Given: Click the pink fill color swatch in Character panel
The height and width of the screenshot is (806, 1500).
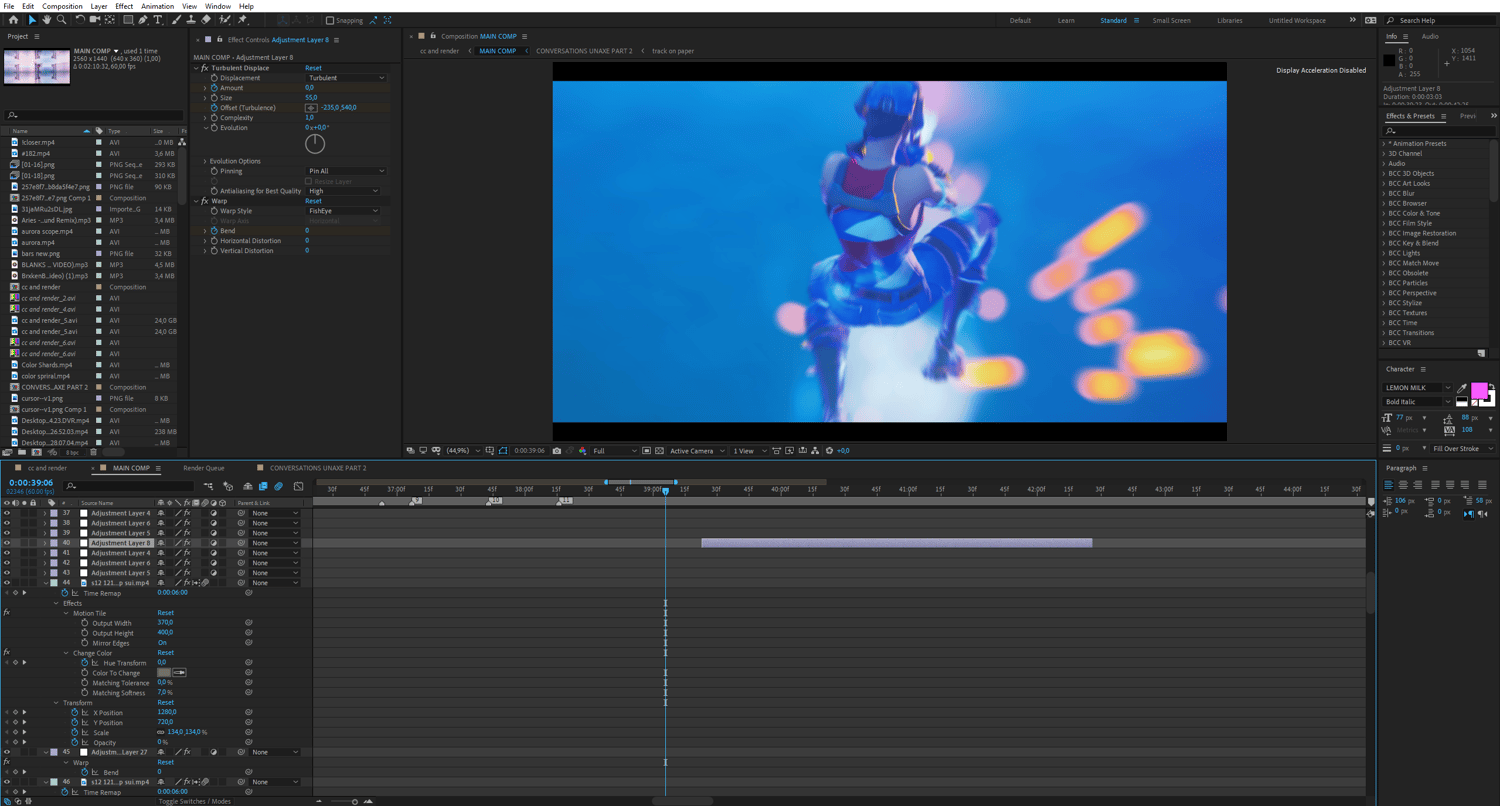Looking at the screenshot, I should [1478, 390].
